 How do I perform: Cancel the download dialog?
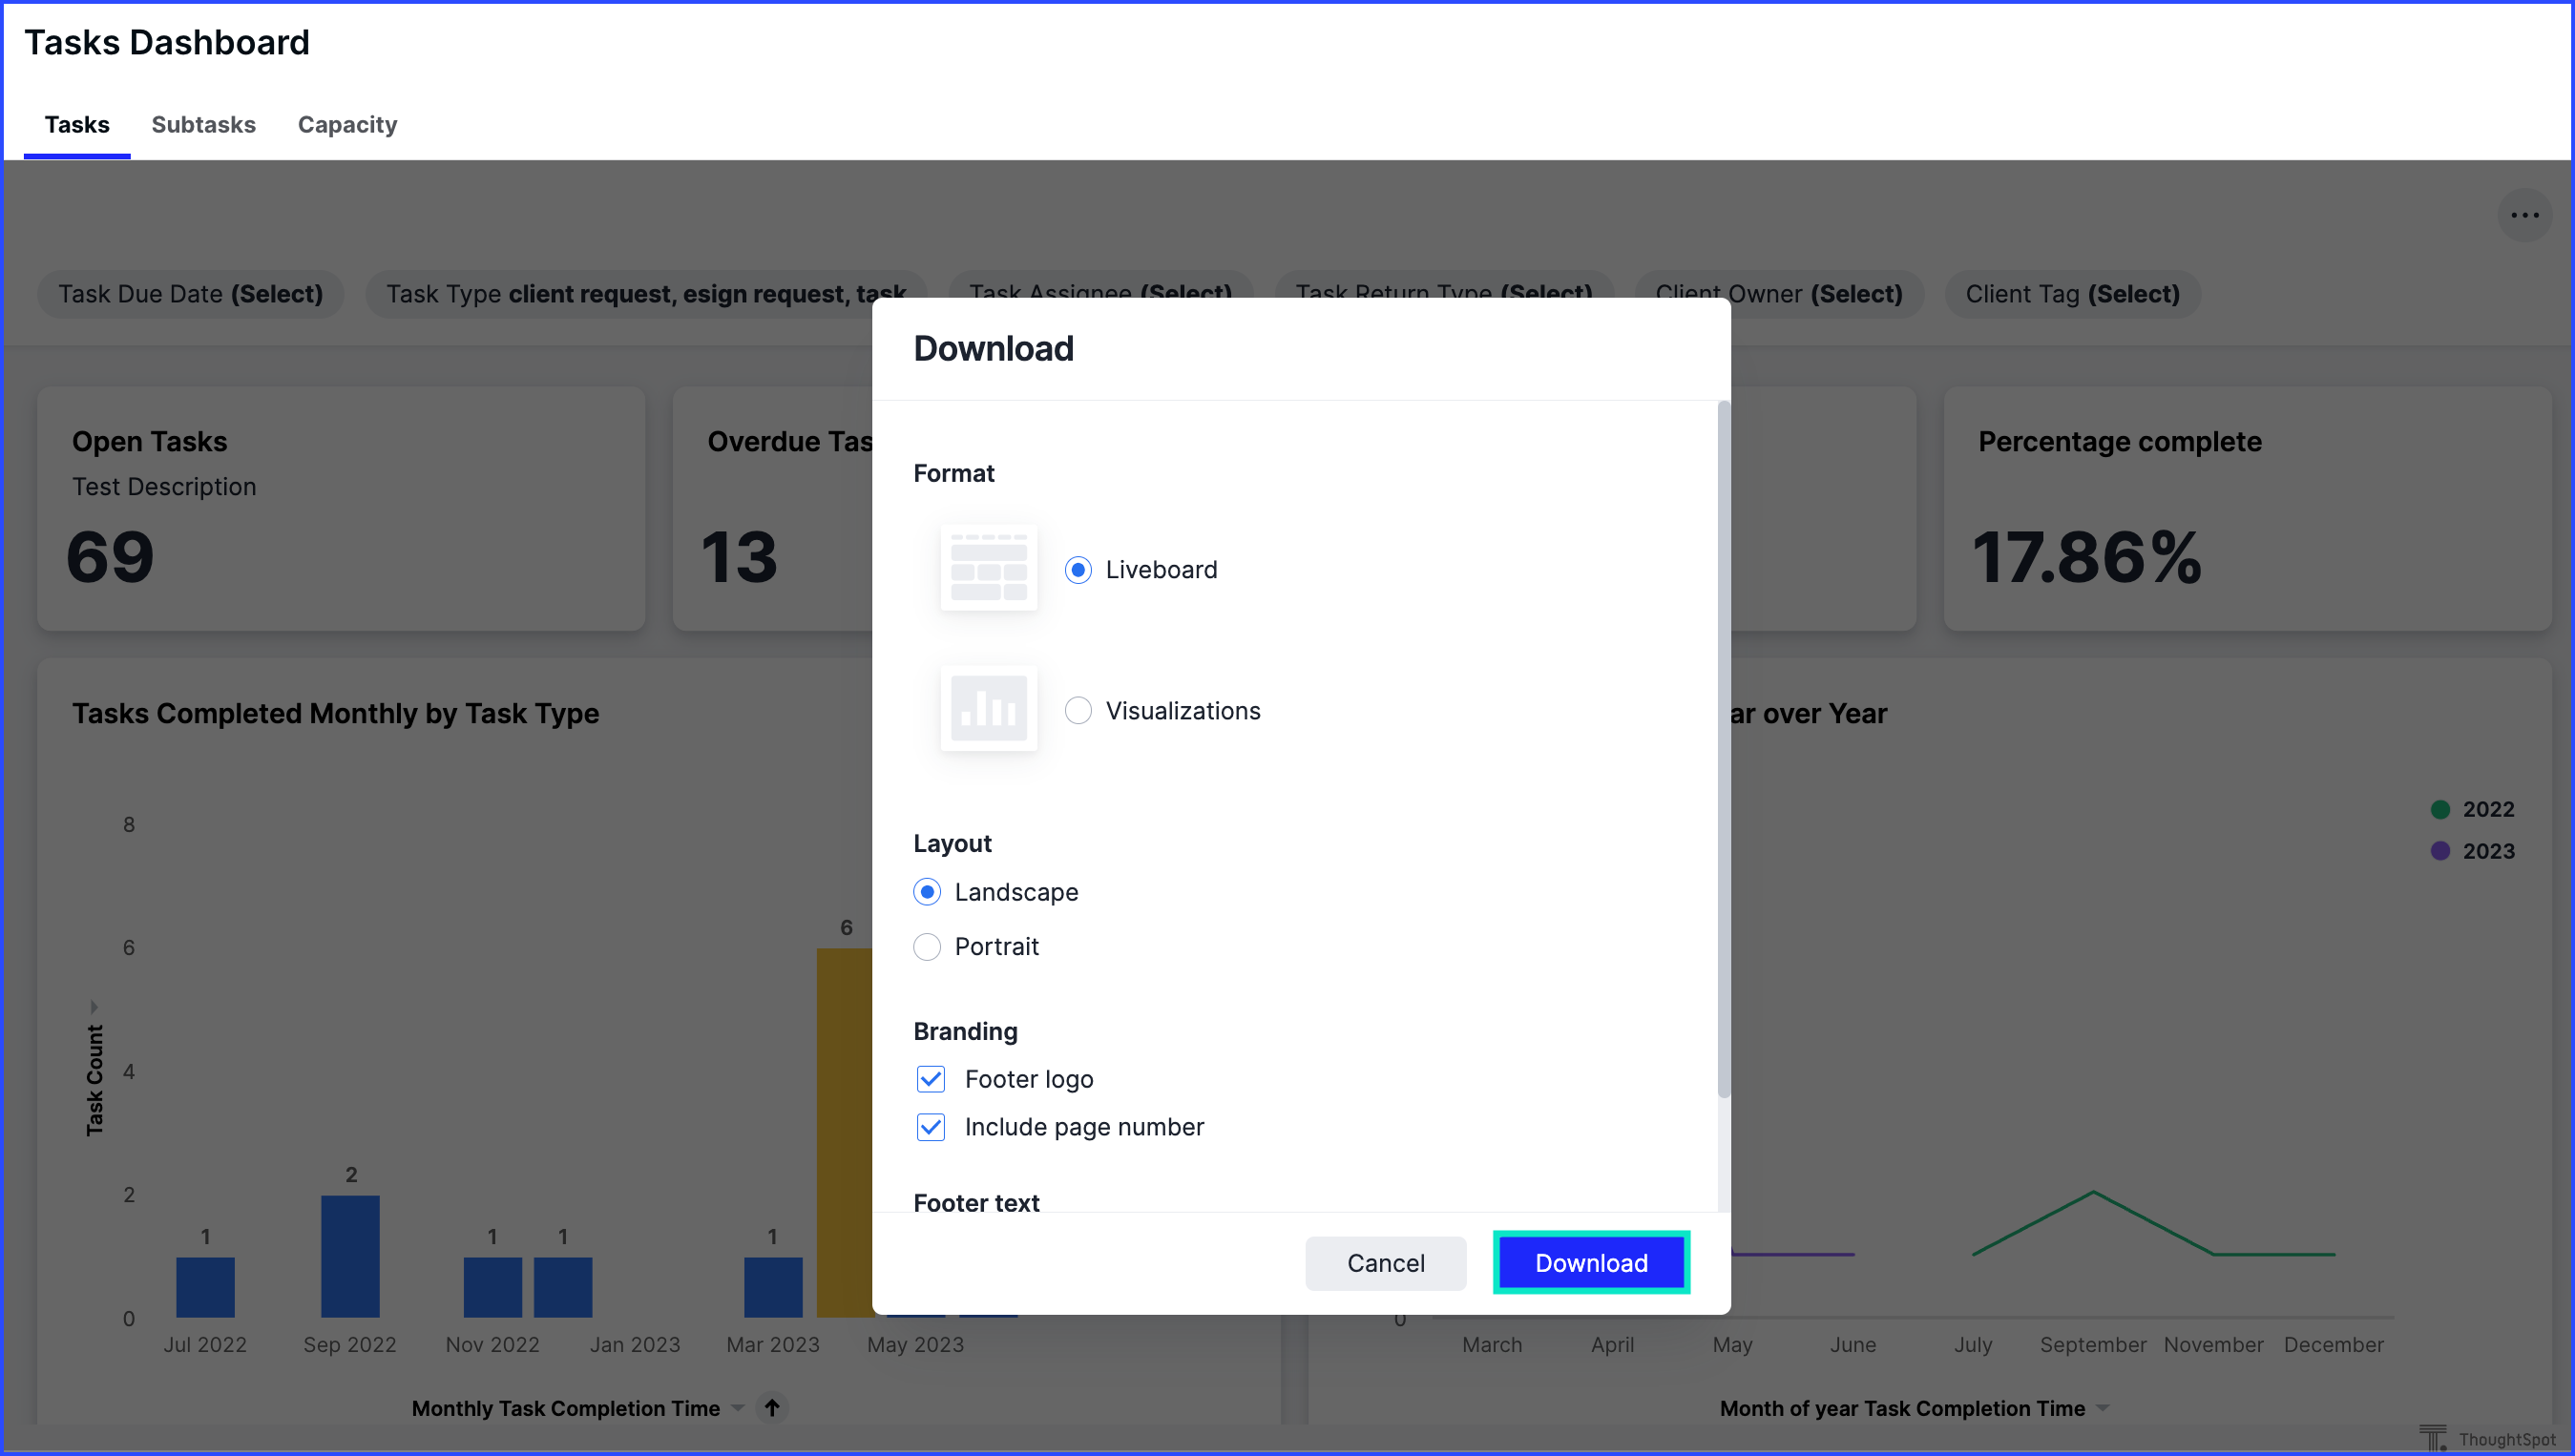[1385, 1263]
